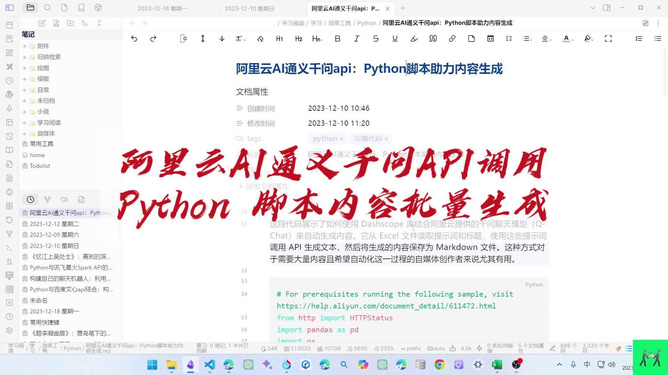Open the Todolist note
The image size is (668, 375).
(x=40, y=166)
